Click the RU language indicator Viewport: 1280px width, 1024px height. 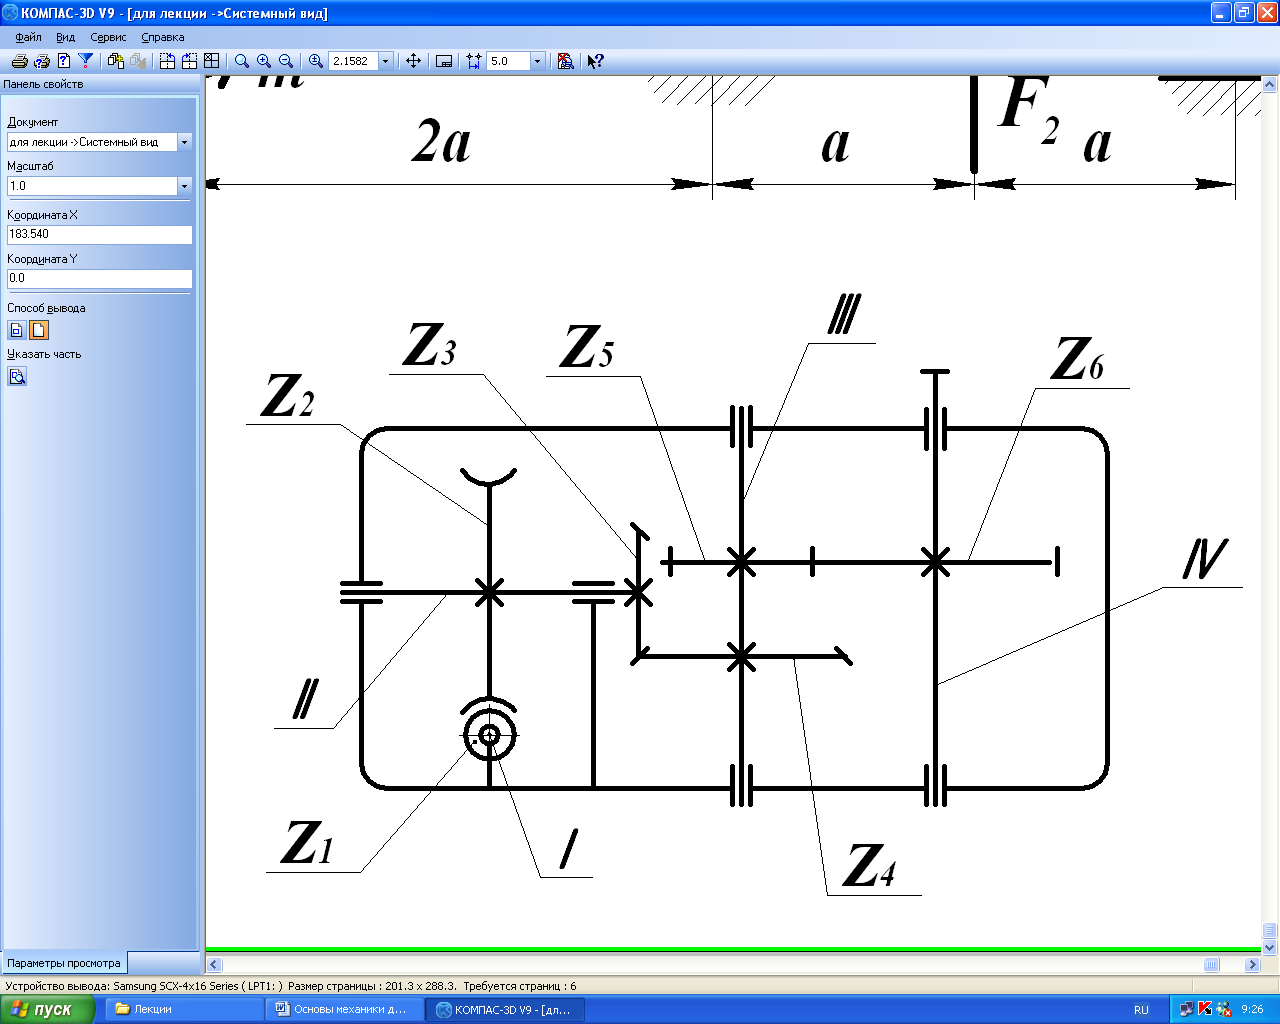click(x=1141, y=1010)
